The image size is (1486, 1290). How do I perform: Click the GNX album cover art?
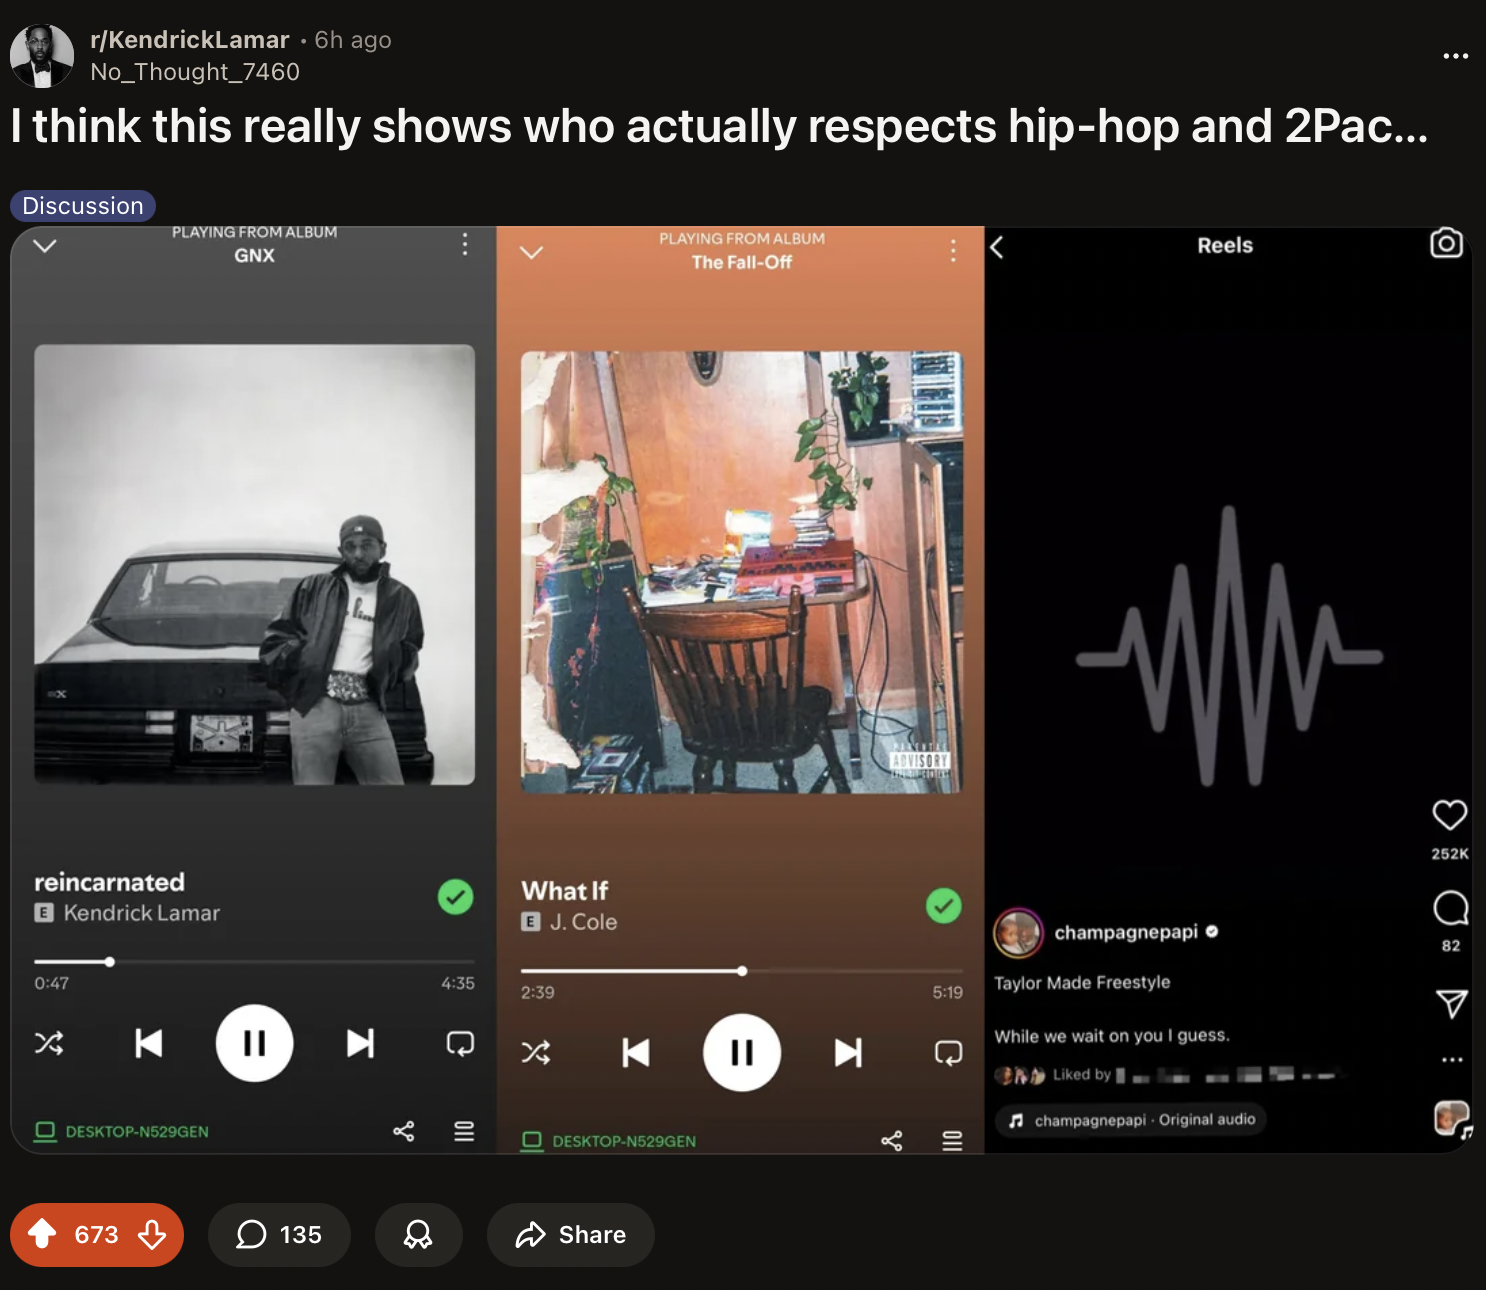tap(254, 565)
